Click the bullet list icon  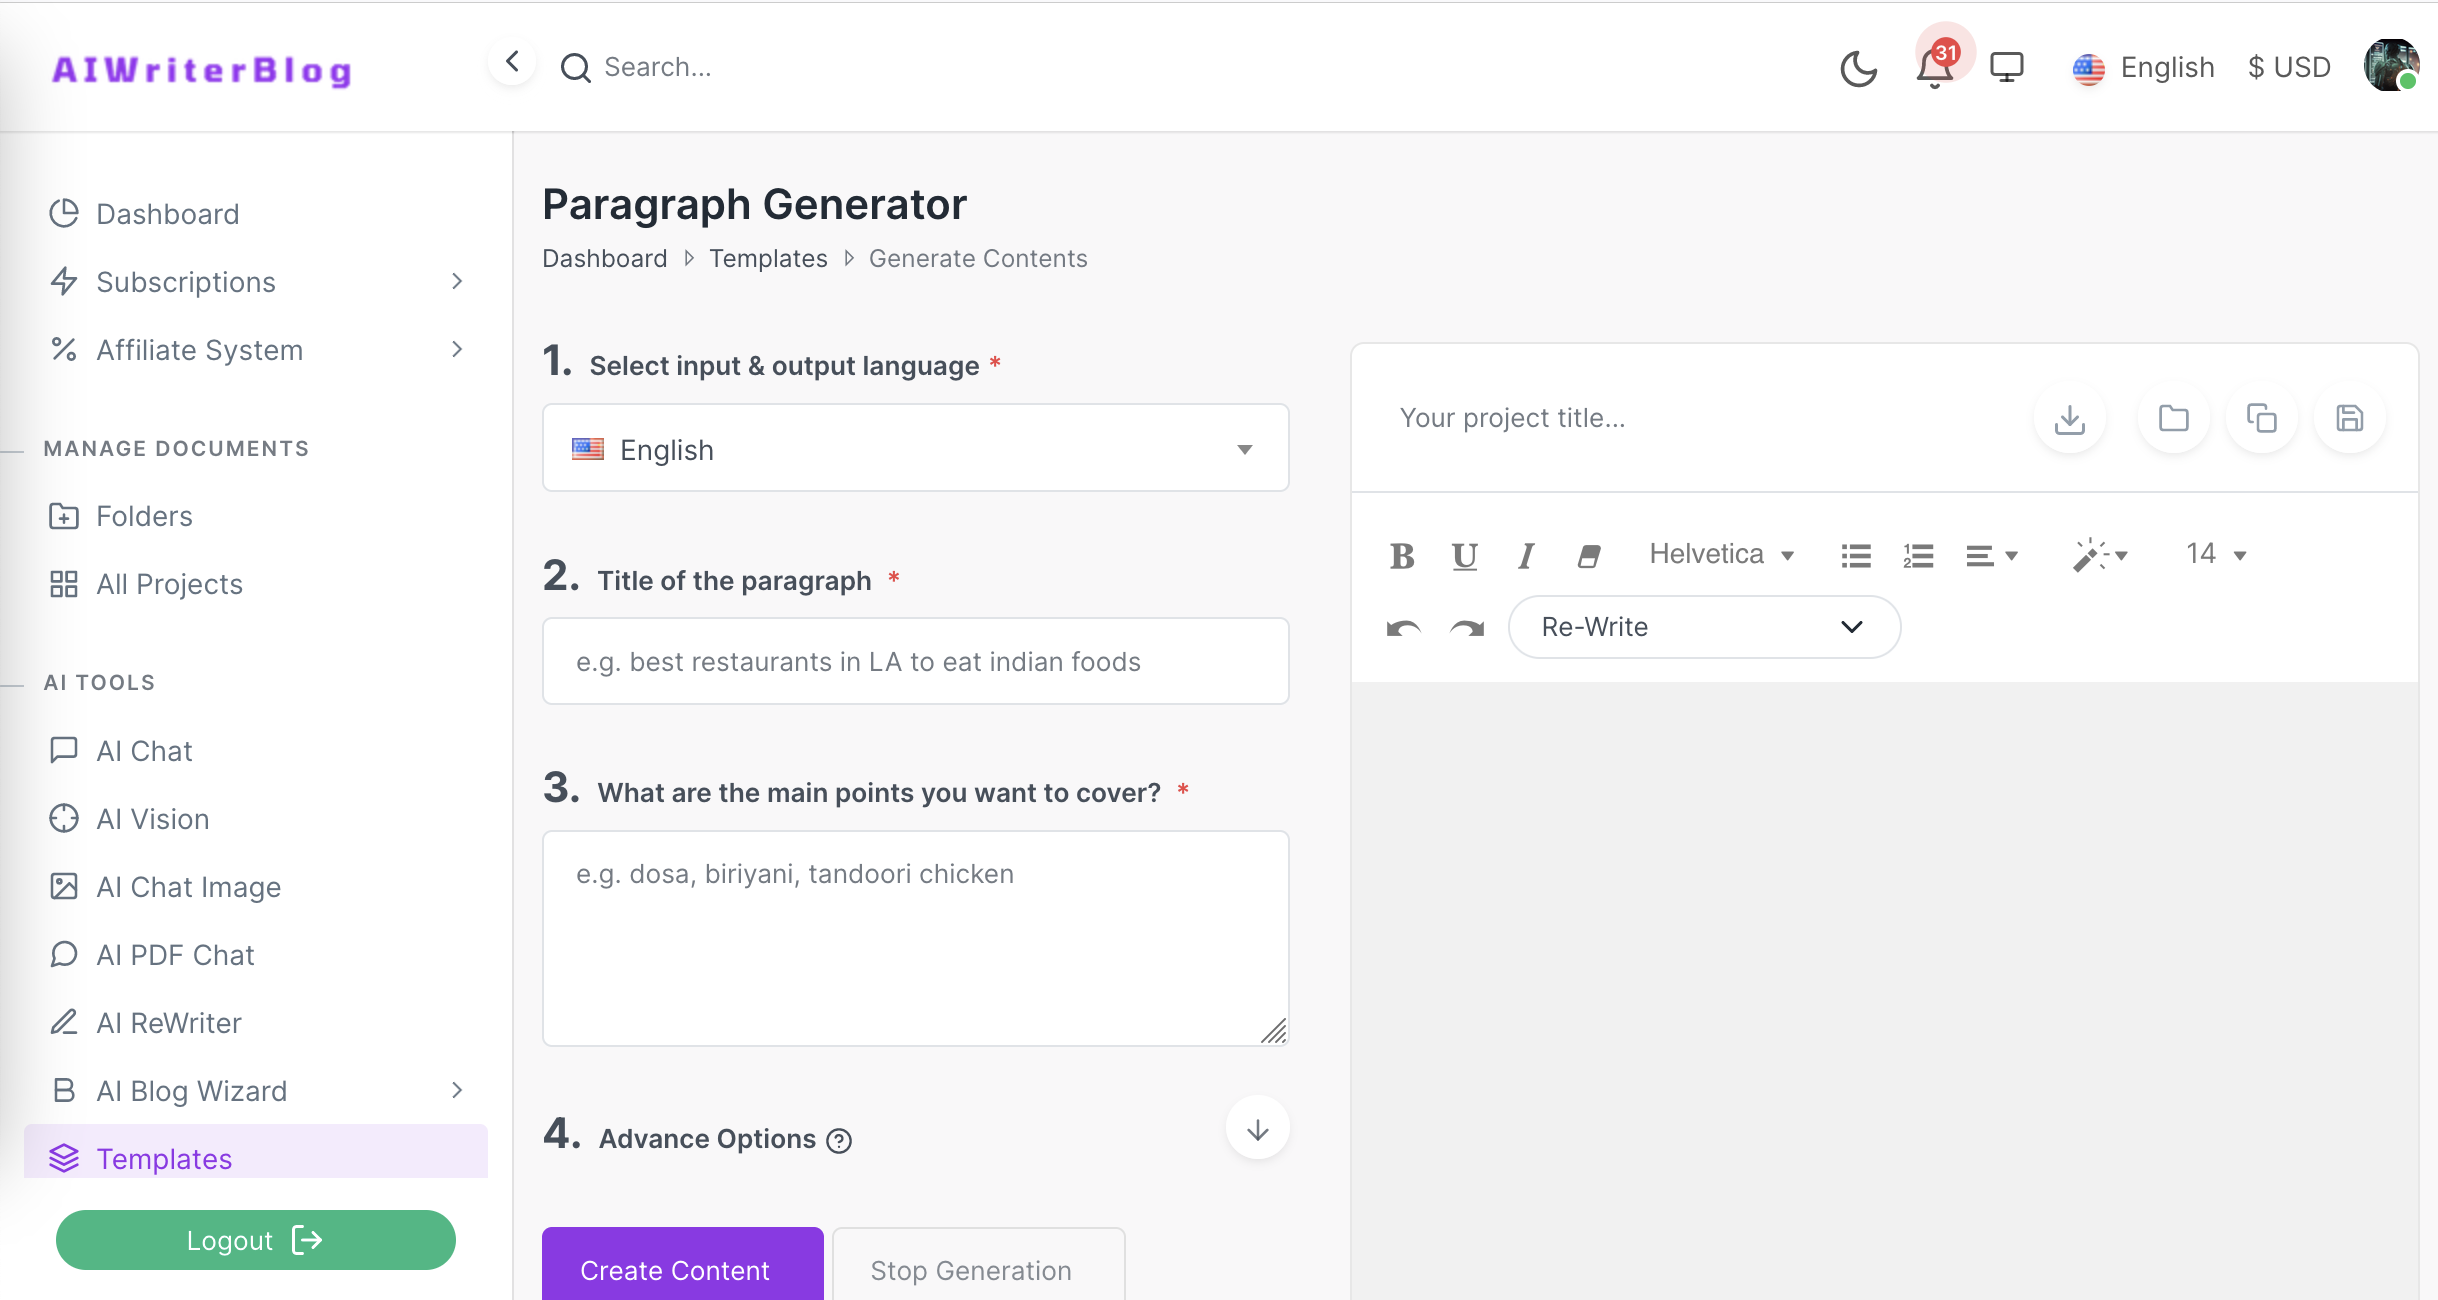pos(1856,553)
